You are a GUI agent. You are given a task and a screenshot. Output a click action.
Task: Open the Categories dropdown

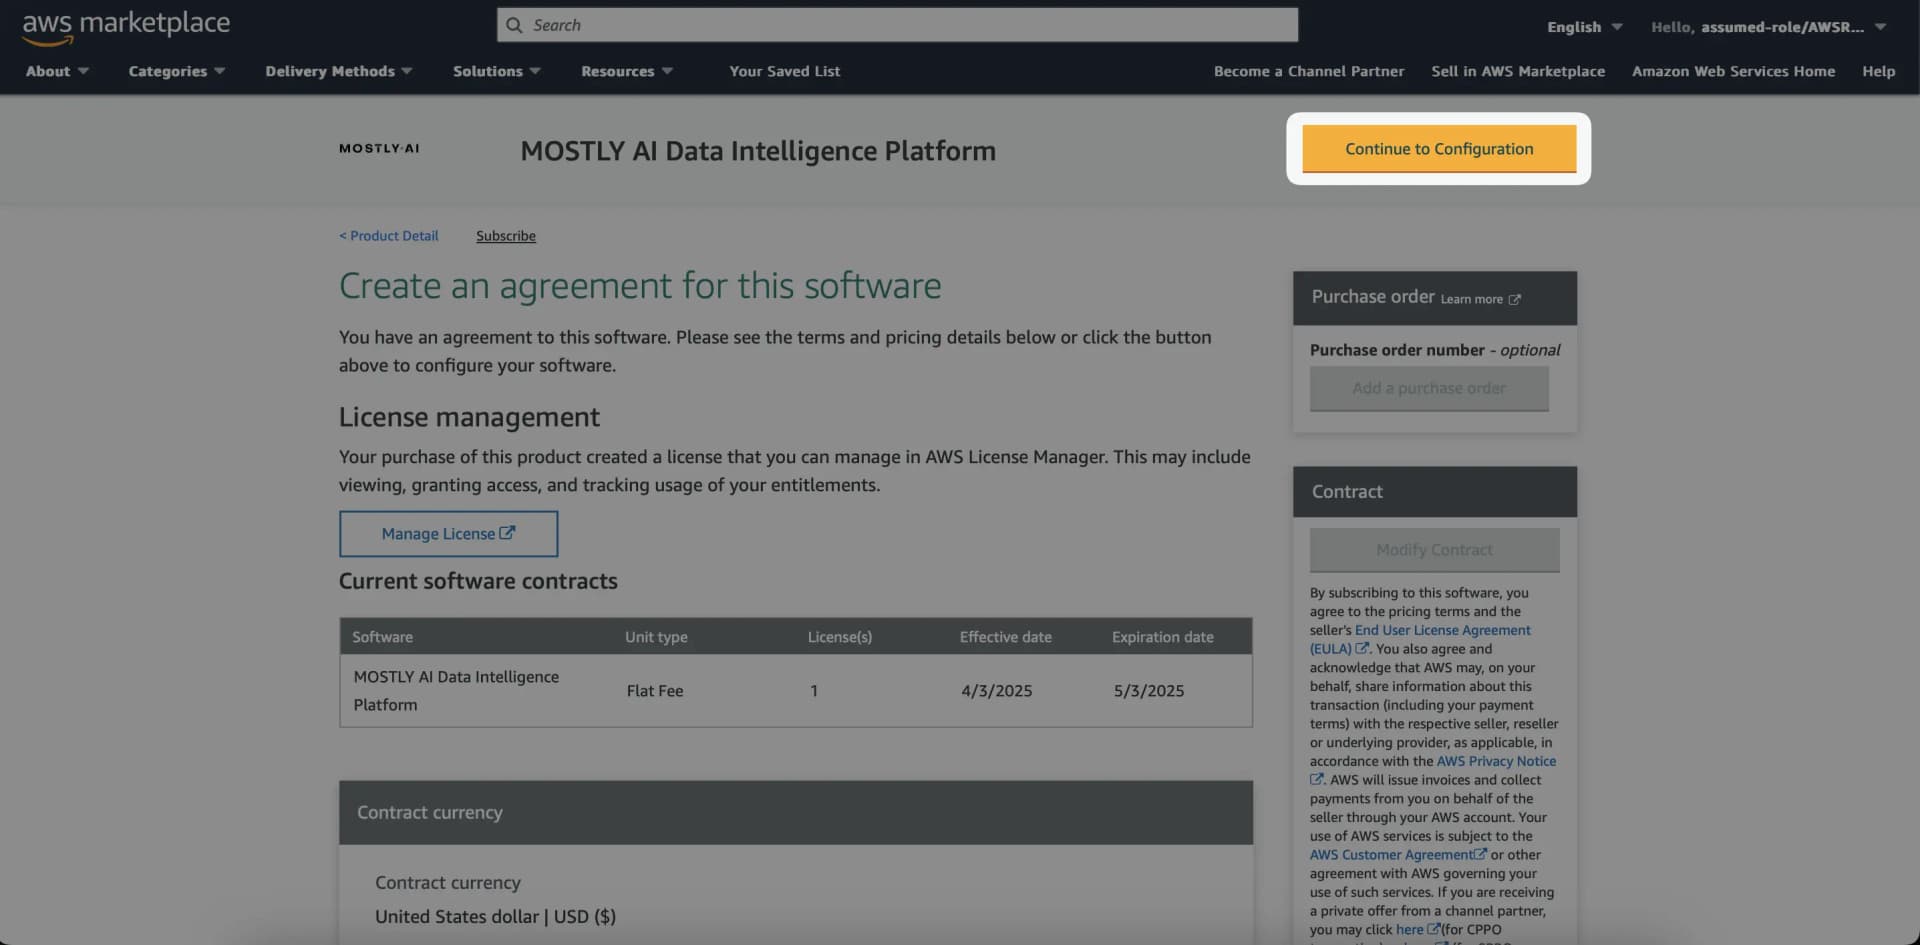click(x=177, y=71)
